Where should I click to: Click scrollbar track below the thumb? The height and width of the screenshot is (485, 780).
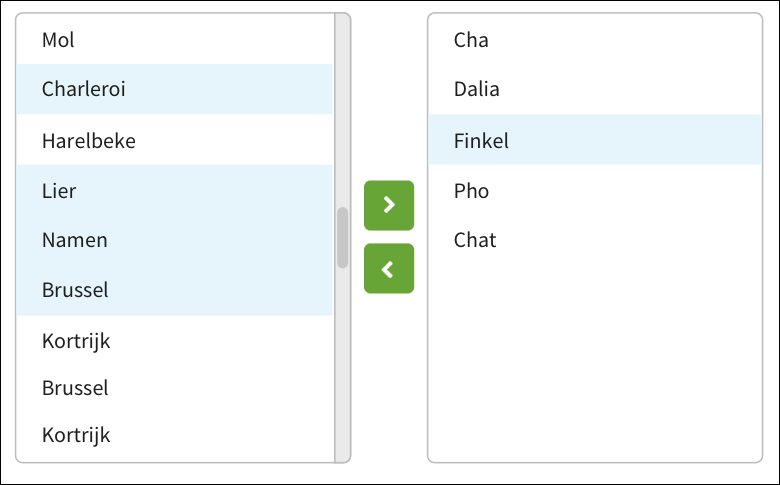(x=342, y=370)
